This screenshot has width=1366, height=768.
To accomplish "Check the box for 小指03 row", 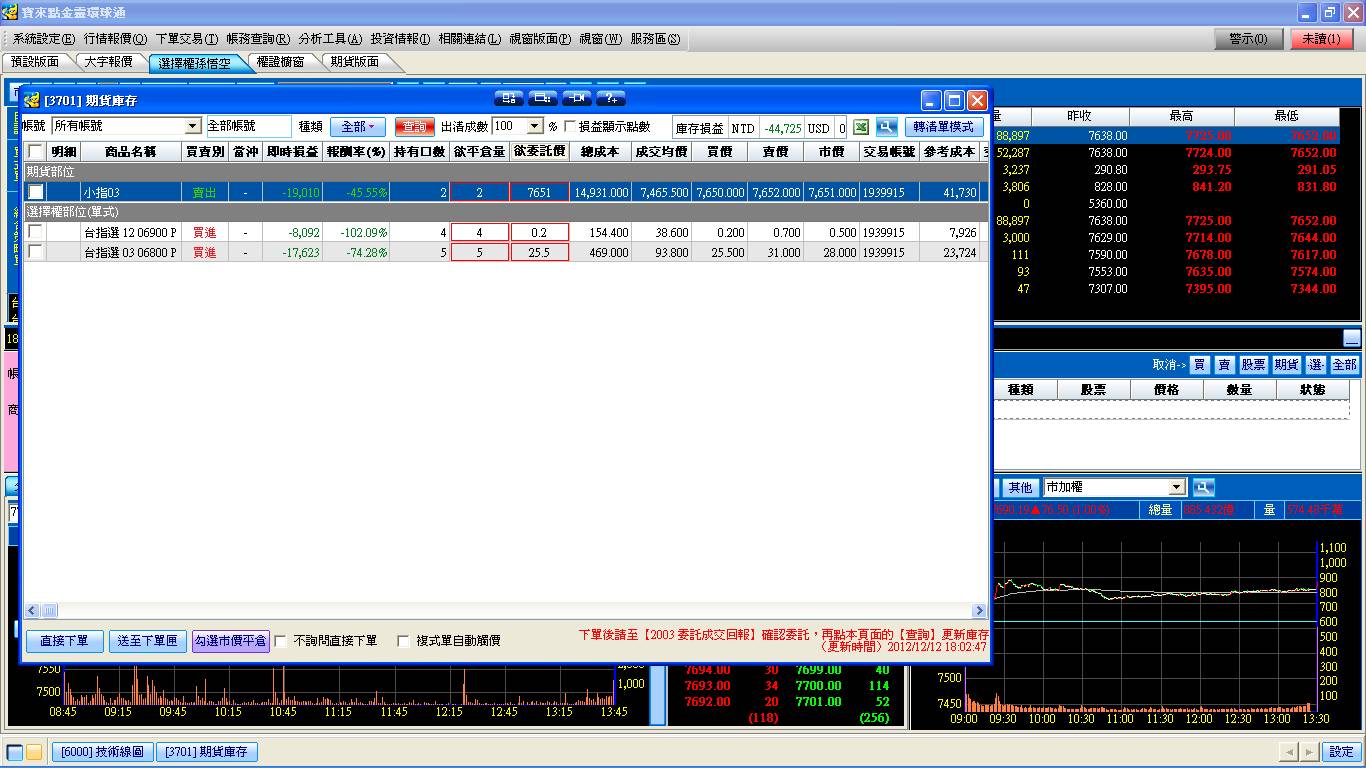I will pos(36,192).
